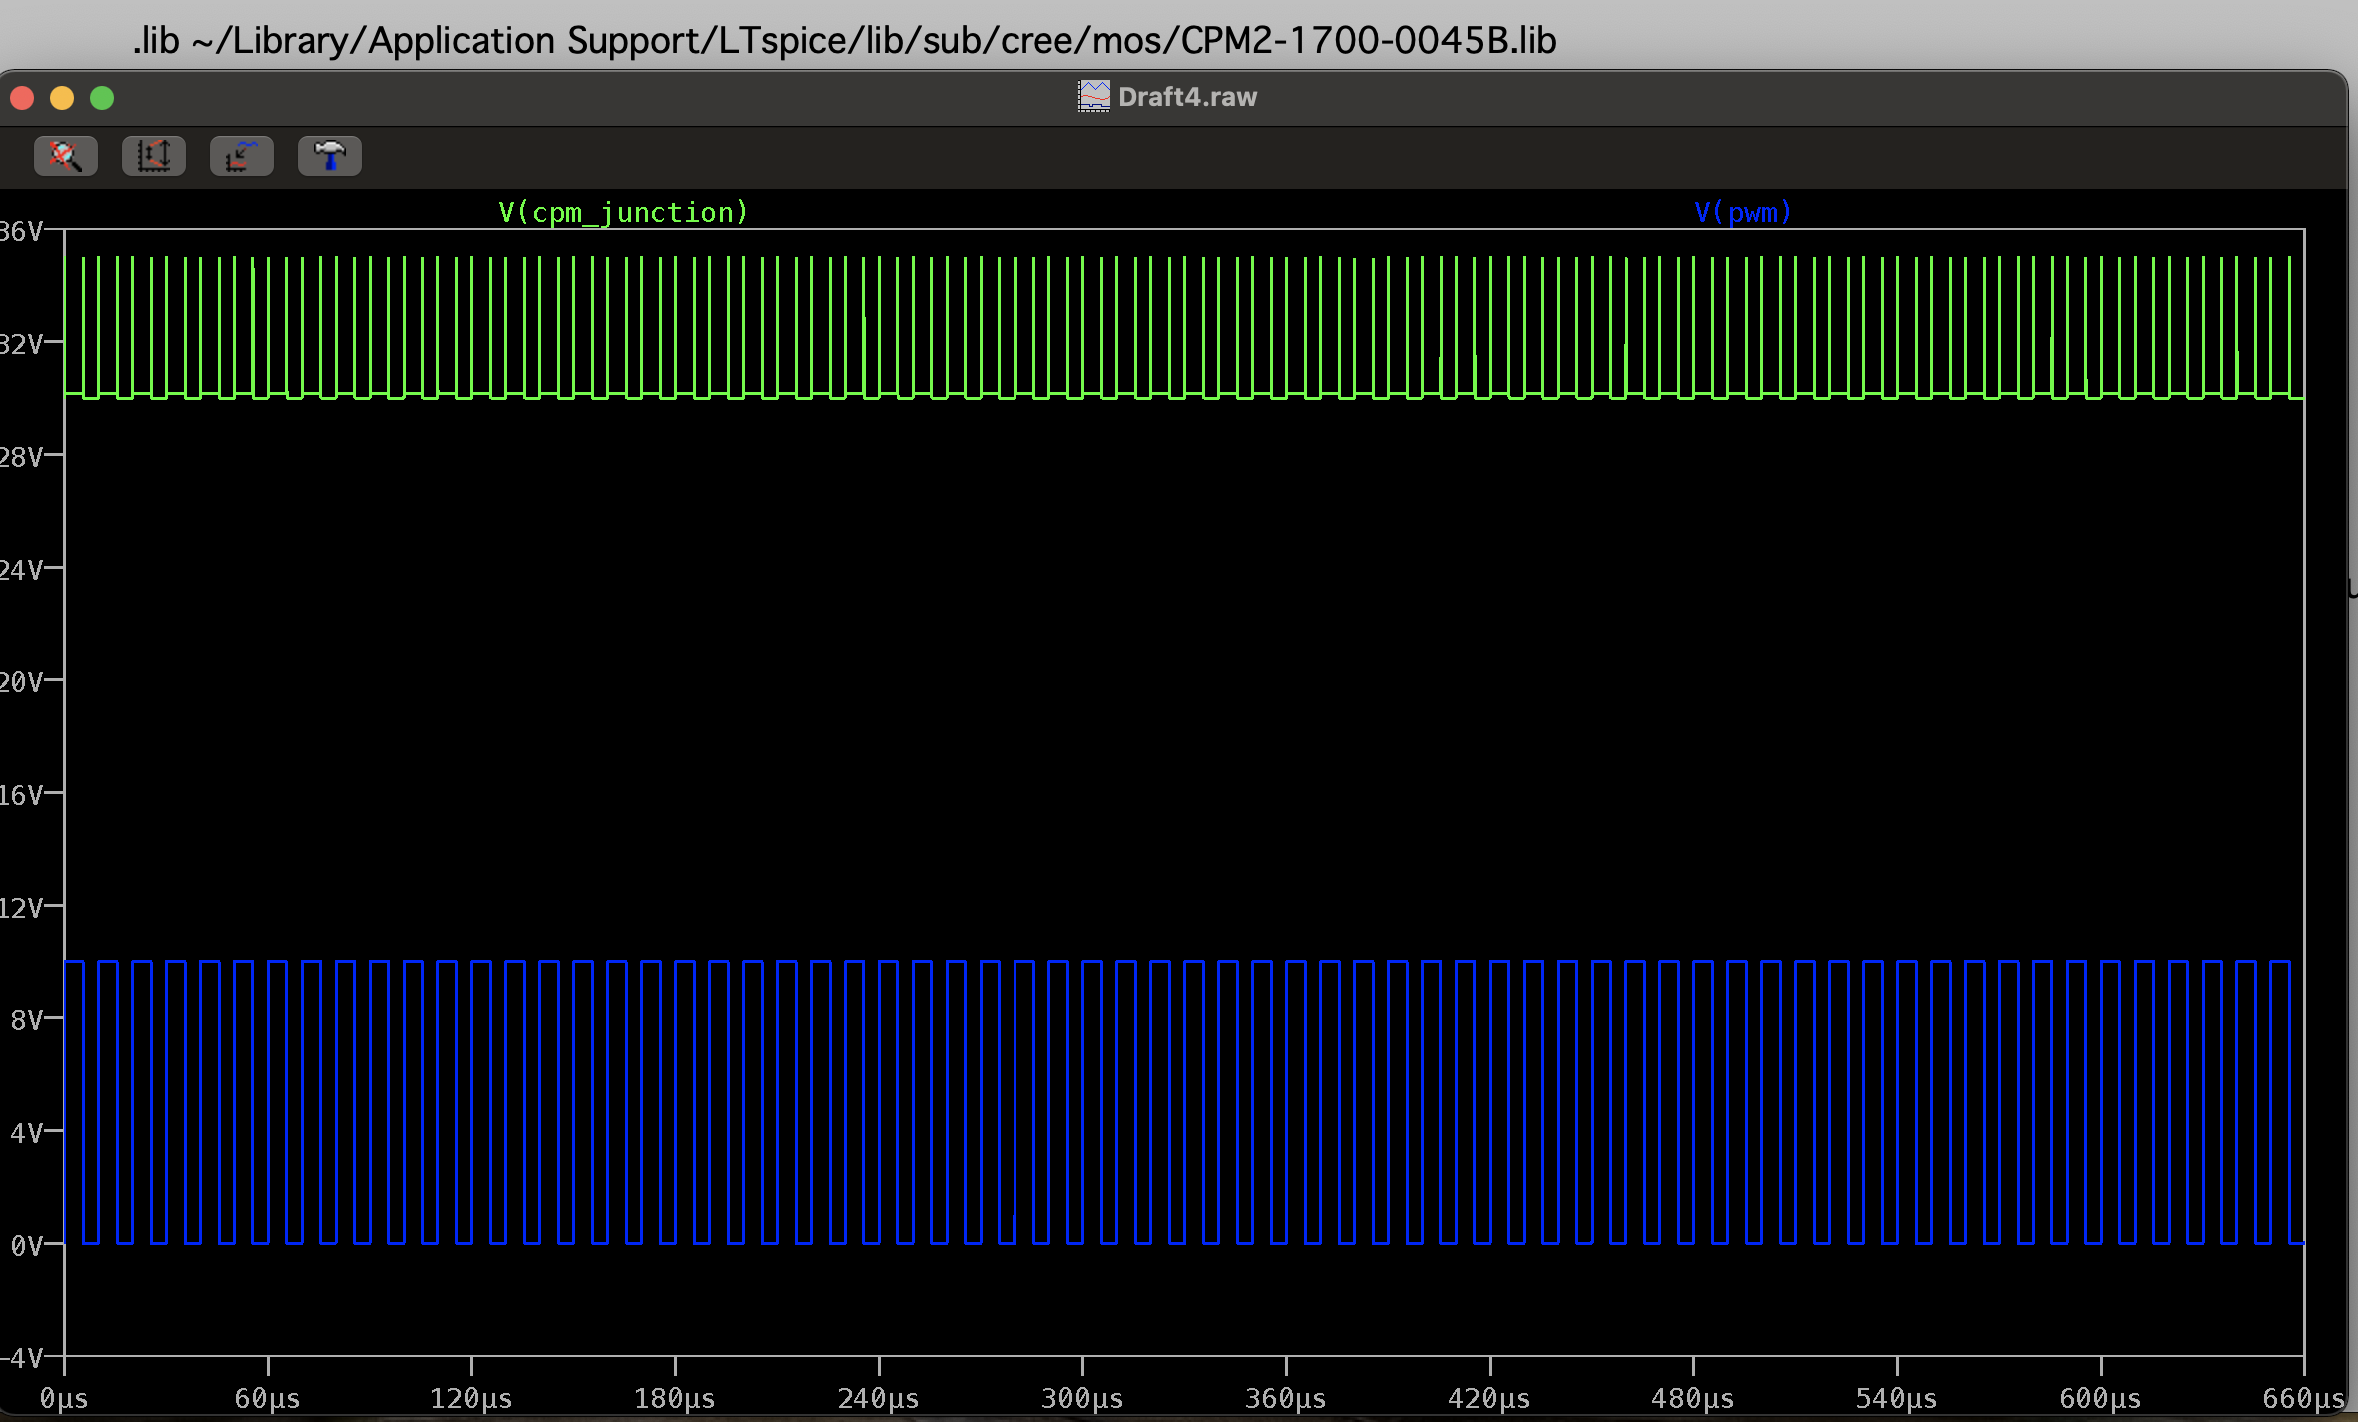Close the Draft4.raw window with red button
Screen dimensions: 2358x1422
coord(22,98)
